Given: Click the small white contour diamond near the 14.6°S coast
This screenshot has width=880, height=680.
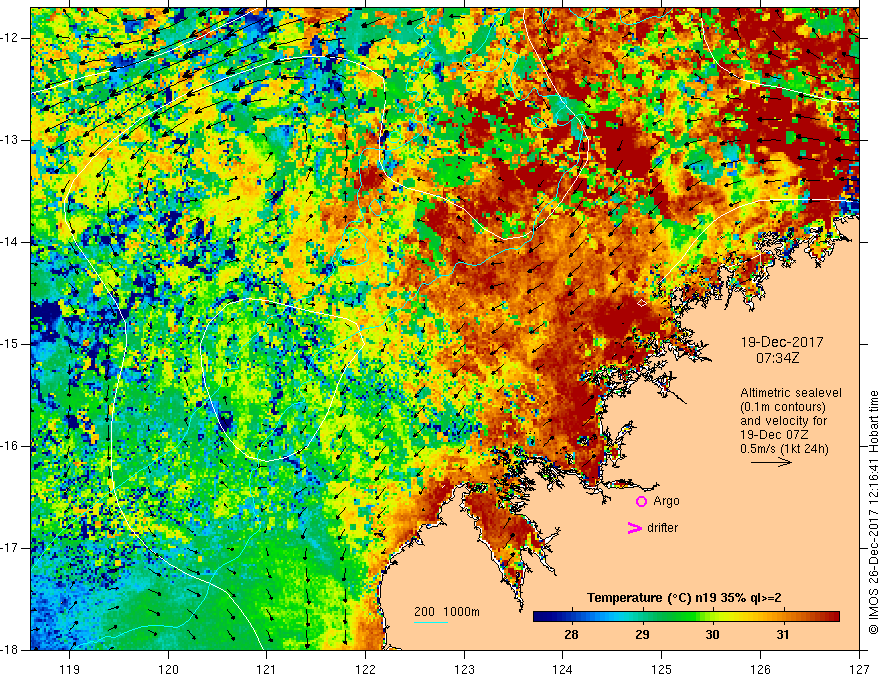Looking at the screenshot, I should click(641, 303).
